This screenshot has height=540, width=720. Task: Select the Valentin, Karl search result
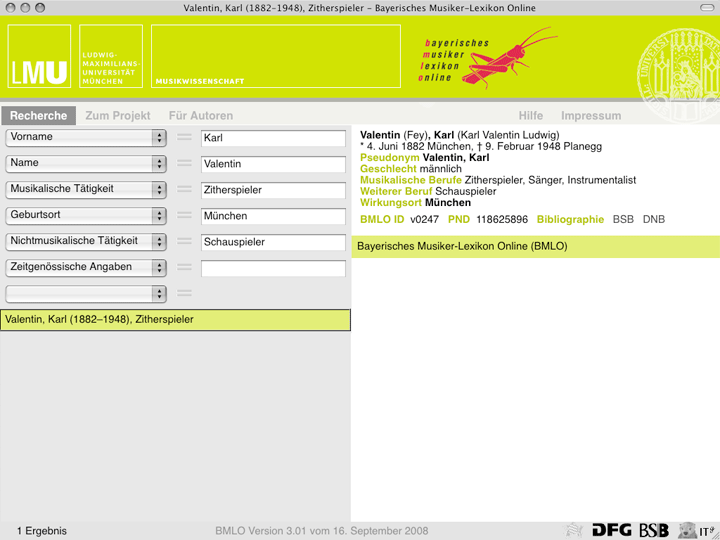pyautogui.click(x=175, y=320)
